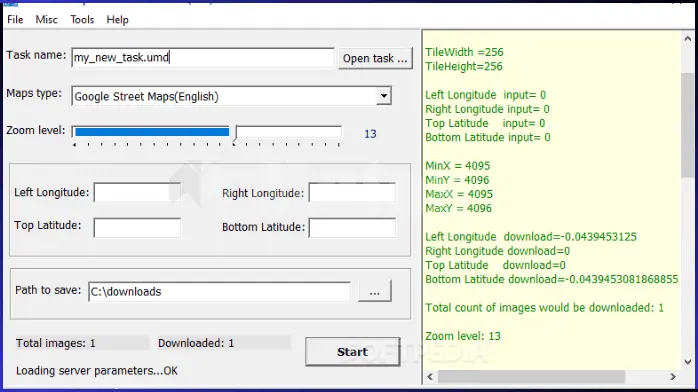Click the log panel horizontal scrollbar thumb

(x=532, y=377)
